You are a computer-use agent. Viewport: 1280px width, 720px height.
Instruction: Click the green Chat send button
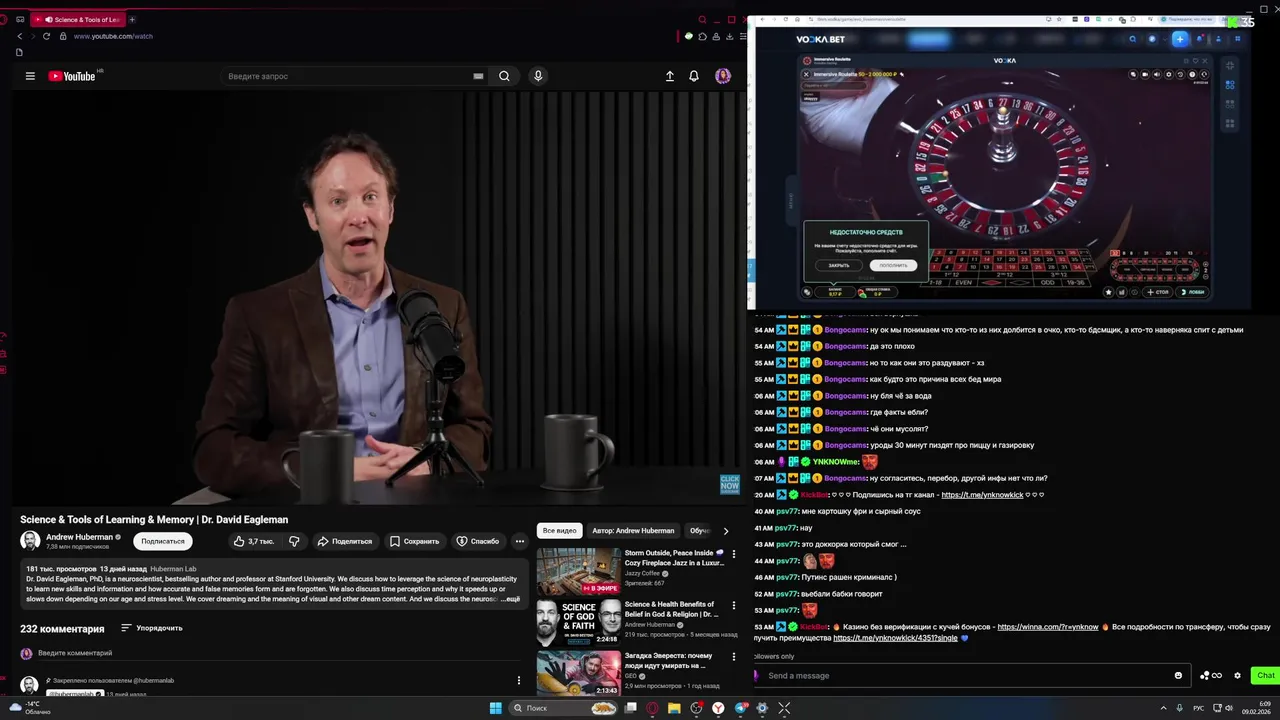[1265, 675]
